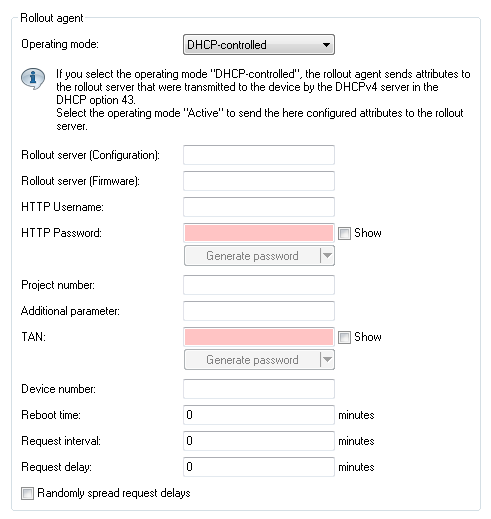Expand the TAN generate password arrow
Image resolution: width=491 pixels, height=519 pixels.
(x=327, y=360)
